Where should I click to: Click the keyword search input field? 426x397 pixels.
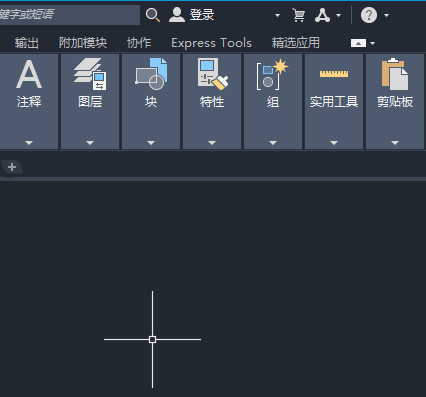click(x=70, y=15)
